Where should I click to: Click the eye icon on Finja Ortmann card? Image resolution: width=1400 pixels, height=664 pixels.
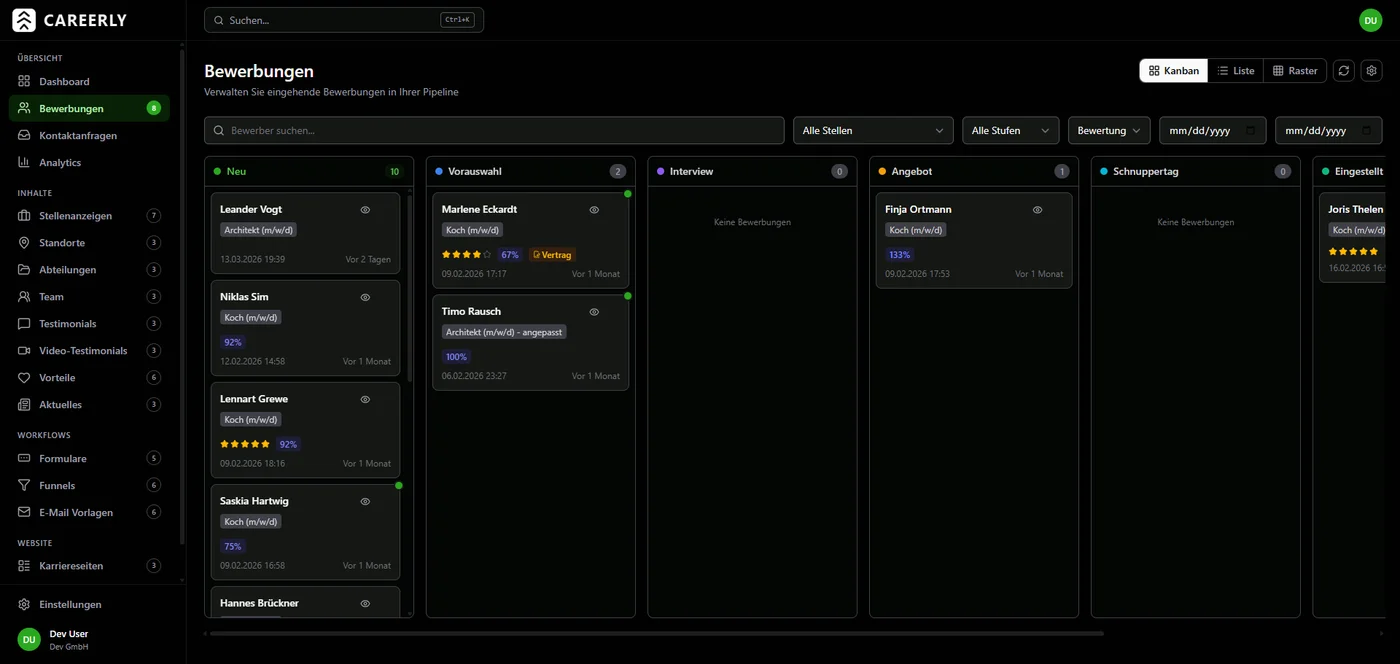pos(1037,210)
